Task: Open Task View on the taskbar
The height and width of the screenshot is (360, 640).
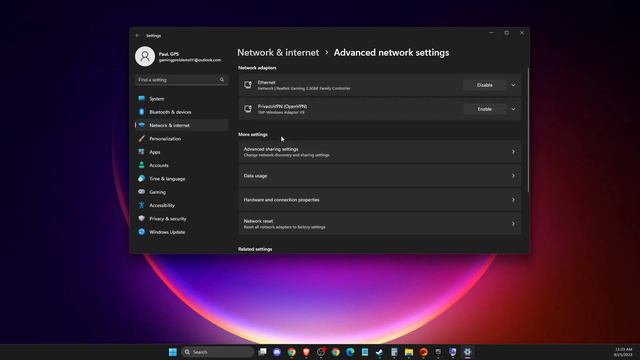Action: click(x=262, y=352)
